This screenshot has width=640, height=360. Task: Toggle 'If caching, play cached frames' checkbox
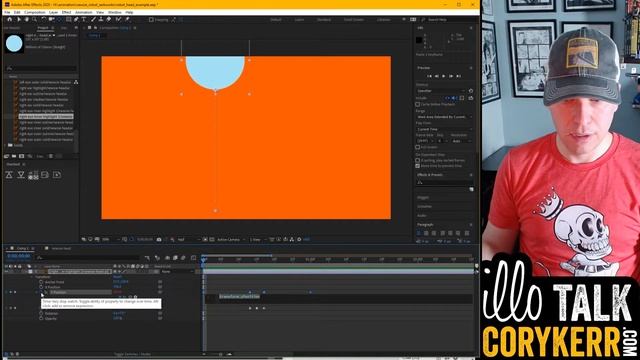[418, 160]
